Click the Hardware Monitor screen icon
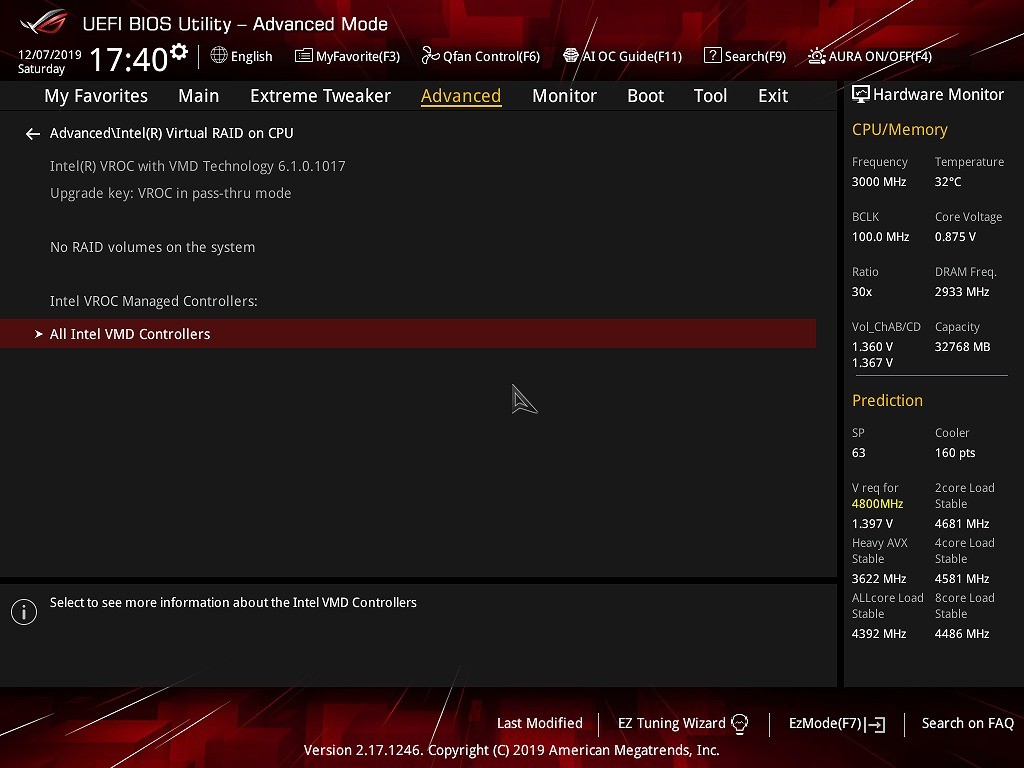Image resolution: width=1024 pixels, height=768 pixels. (861, 95)
